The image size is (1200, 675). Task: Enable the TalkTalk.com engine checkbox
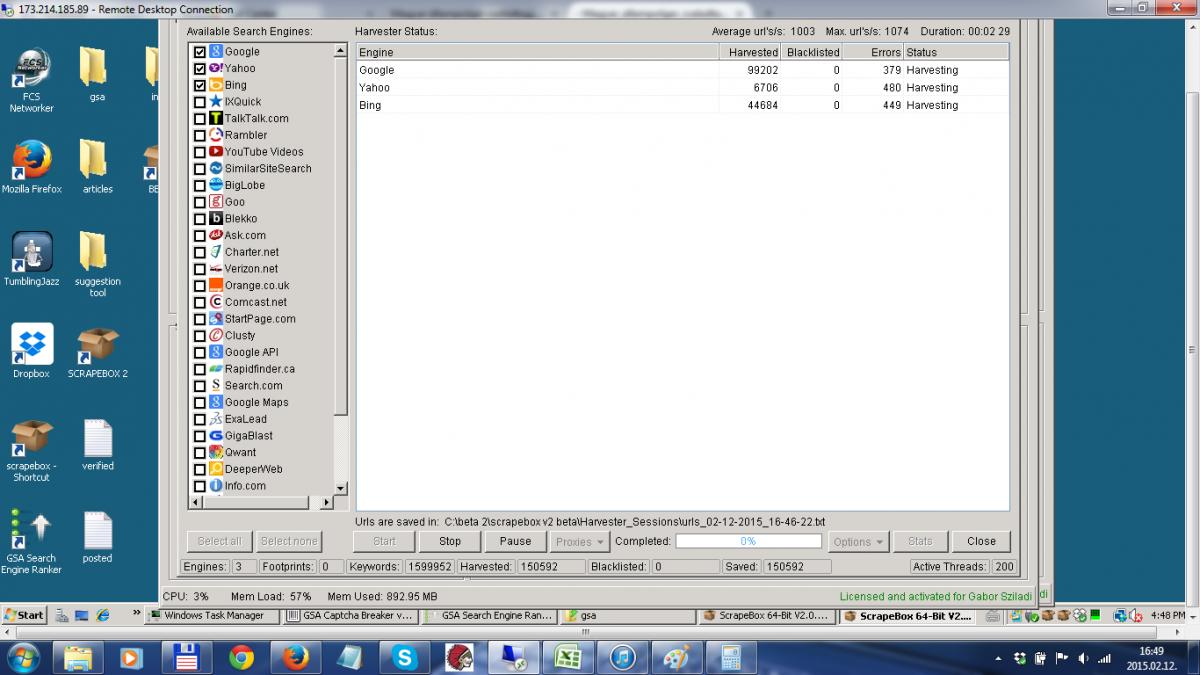click(200, 119)
